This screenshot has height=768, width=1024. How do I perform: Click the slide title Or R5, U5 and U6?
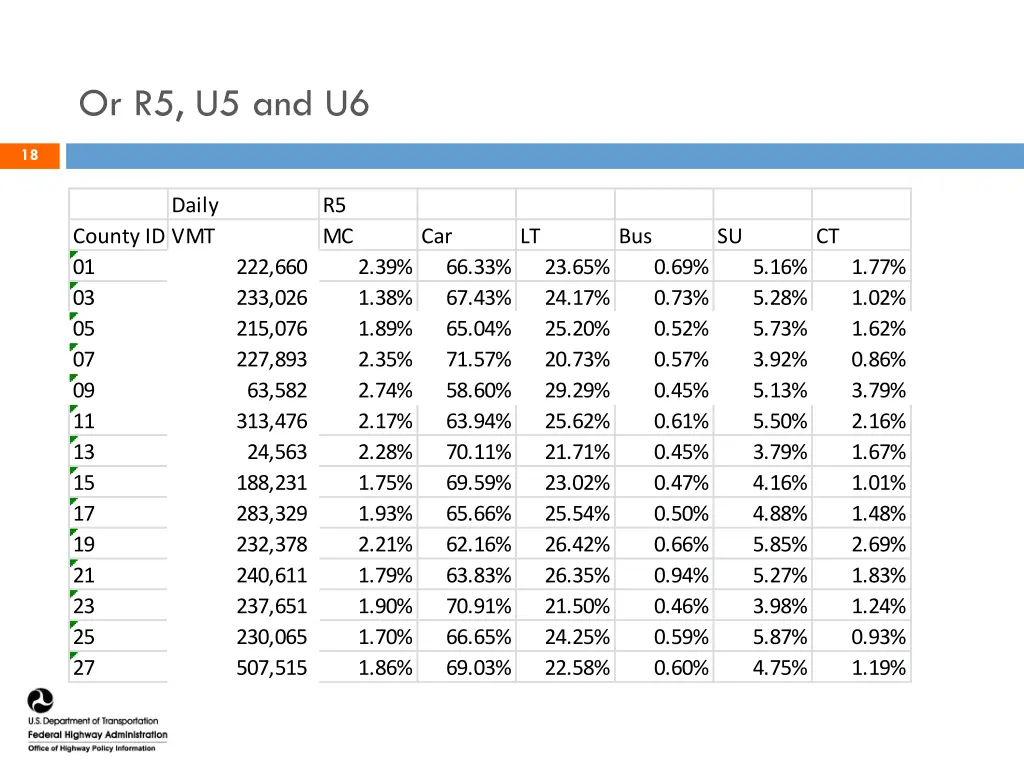[224, 104]
